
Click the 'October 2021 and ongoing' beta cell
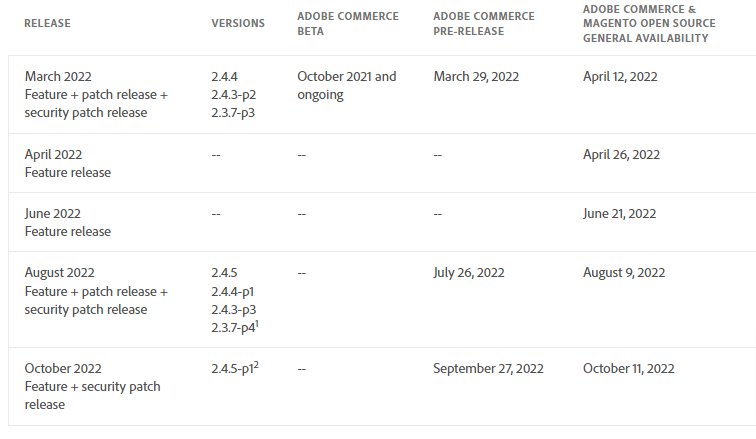(347, 85)
